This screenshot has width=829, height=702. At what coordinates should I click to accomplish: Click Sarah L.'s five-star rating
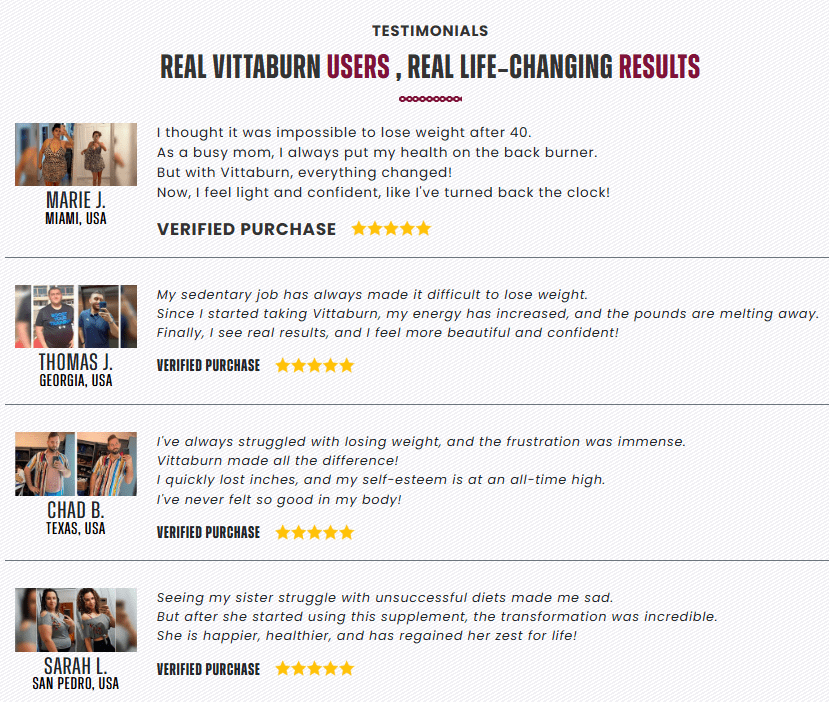tap(315, 669)
